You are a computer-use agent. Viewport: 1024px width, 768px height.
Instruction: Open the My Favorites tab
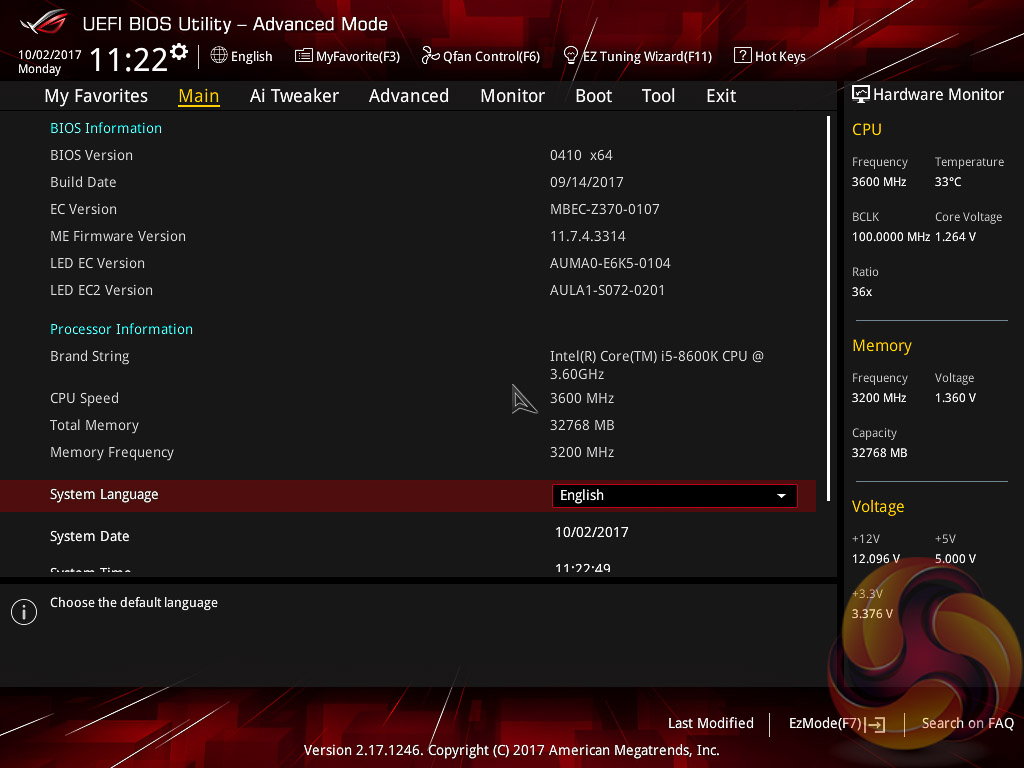pos(96,96)
